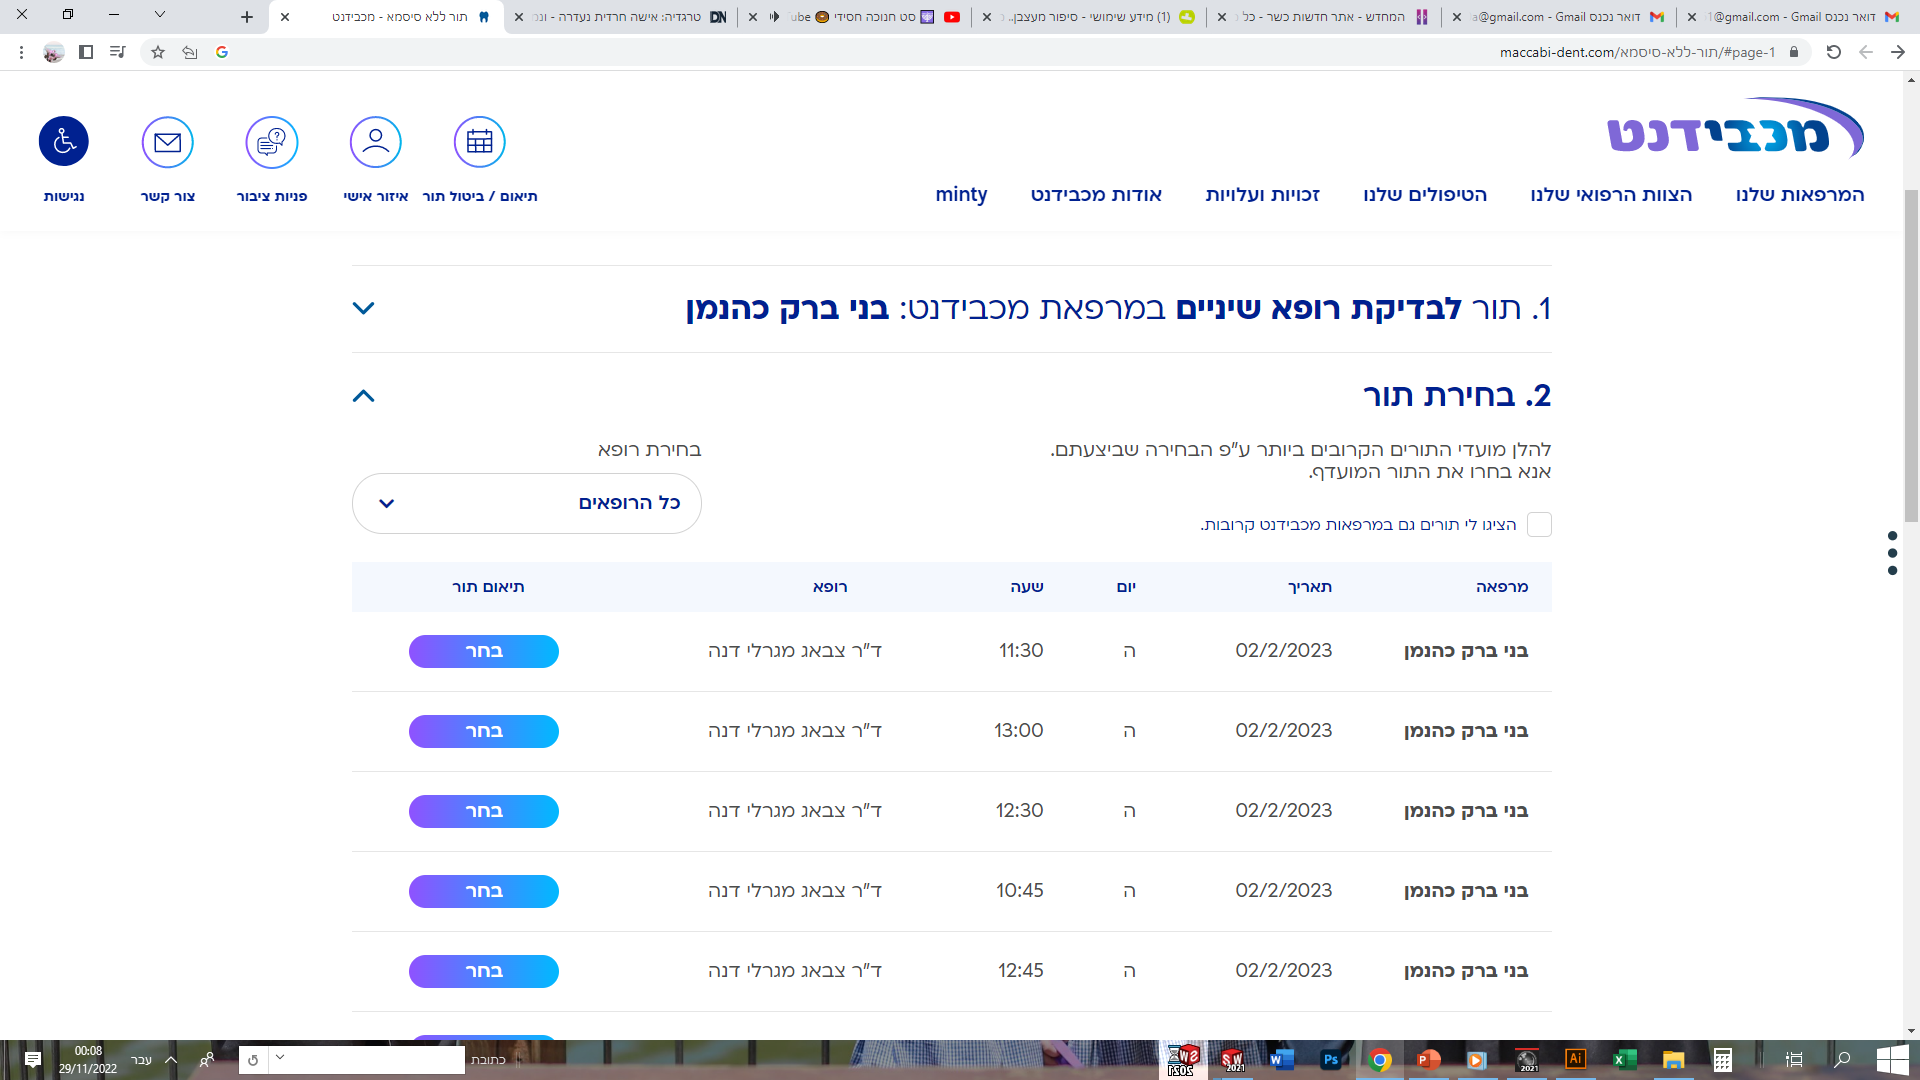Reload the page with refresh icon
1920x1080 pixels.
(x=1833, y=52)
